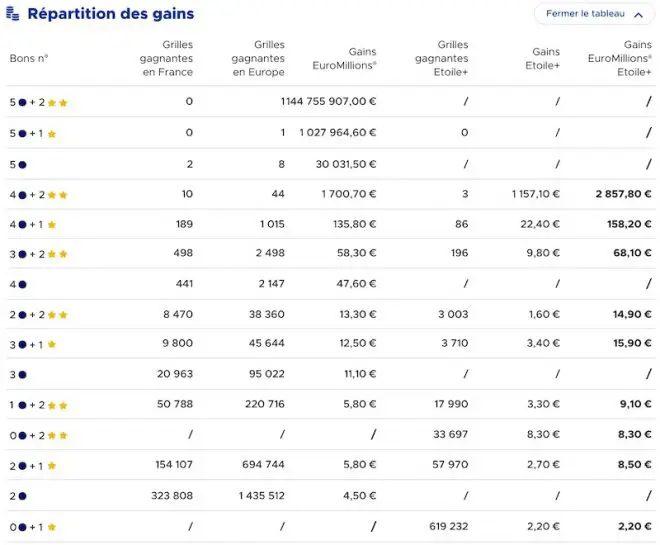Select the 2 balls + 2 stars rank icon
The image size is (660, 545).
pyautogui.click(x=39, y=315)
